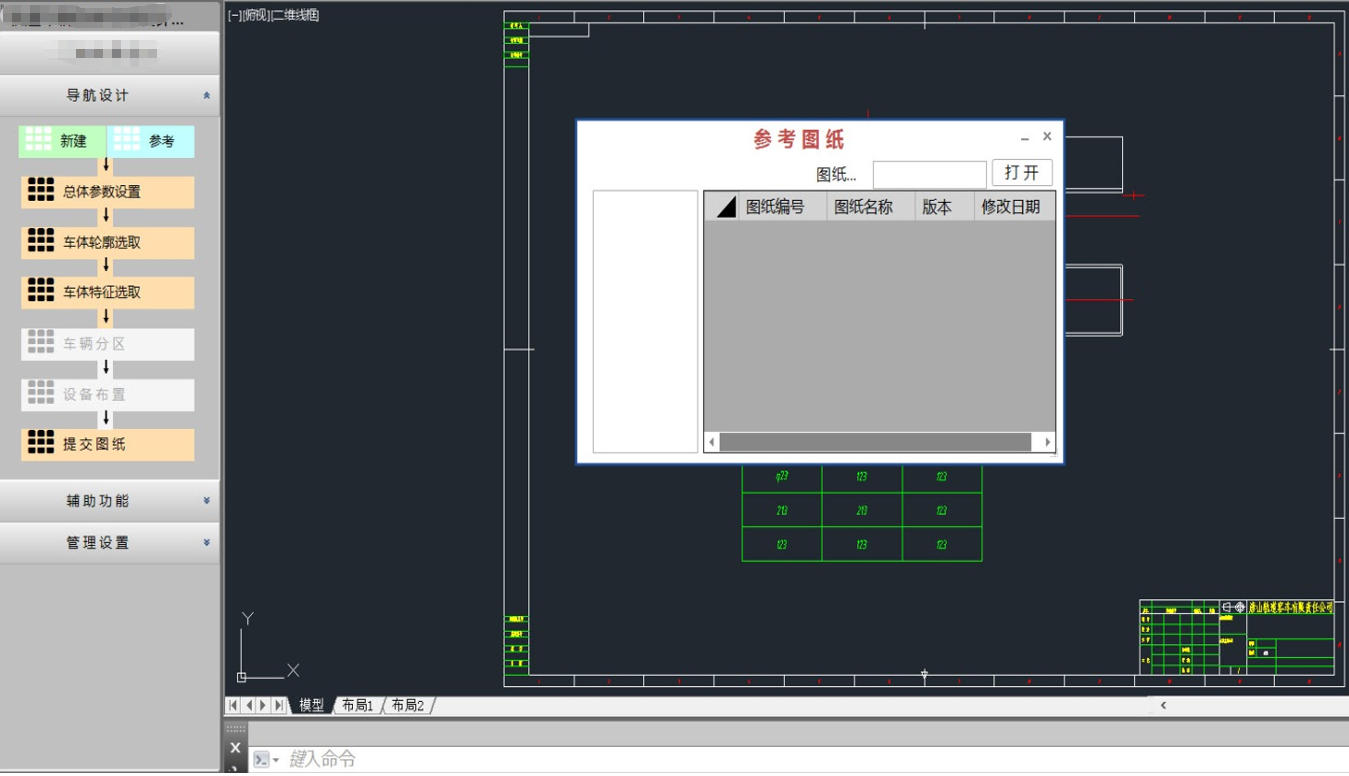Click the 车体轮廓选取 workflow icon
Image resolution: width=1349 pixels, height=776 pixels.
point(40,242)
